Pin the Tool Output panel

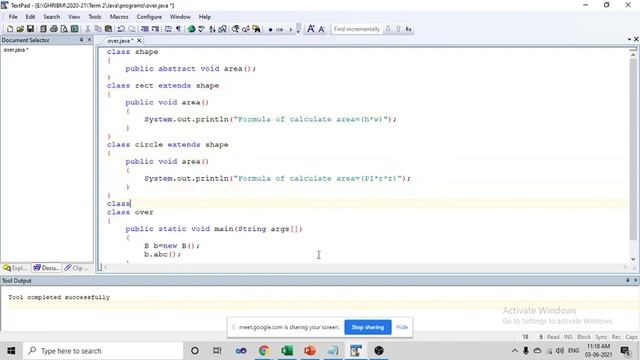628,280
